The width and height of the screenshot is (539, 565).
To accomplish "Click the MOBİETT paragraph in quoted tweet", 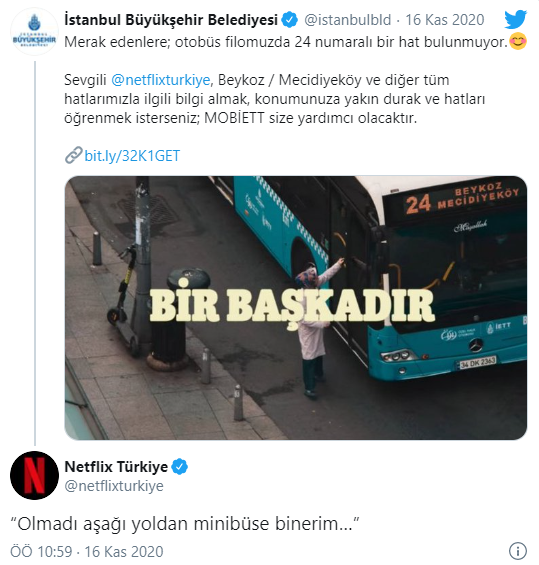I will pyautogui.click(x=275, y=99).
